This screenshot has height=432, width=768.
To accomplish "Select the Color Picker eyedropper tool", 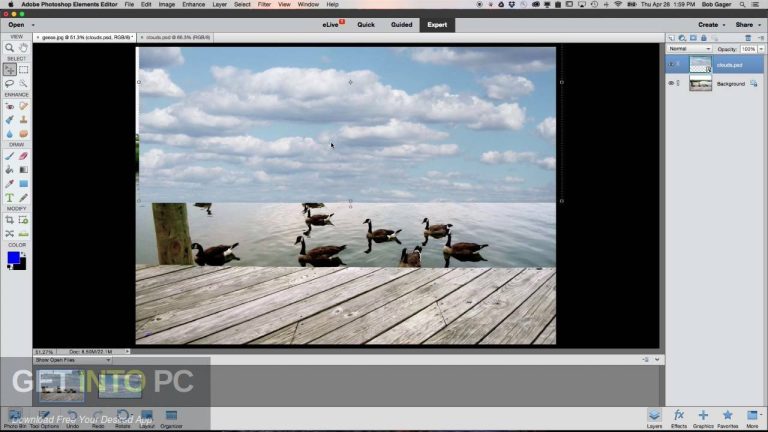I will coord(9,184).
